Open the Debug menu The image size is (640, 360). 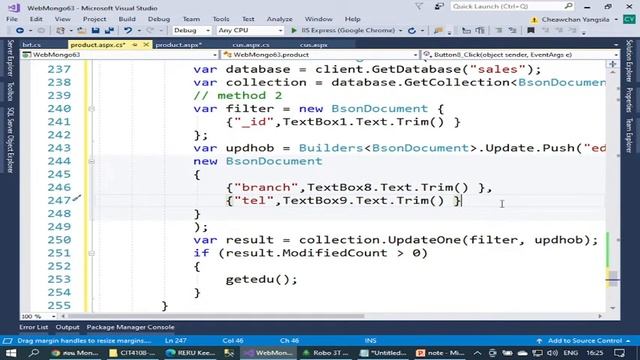[159, 19]
